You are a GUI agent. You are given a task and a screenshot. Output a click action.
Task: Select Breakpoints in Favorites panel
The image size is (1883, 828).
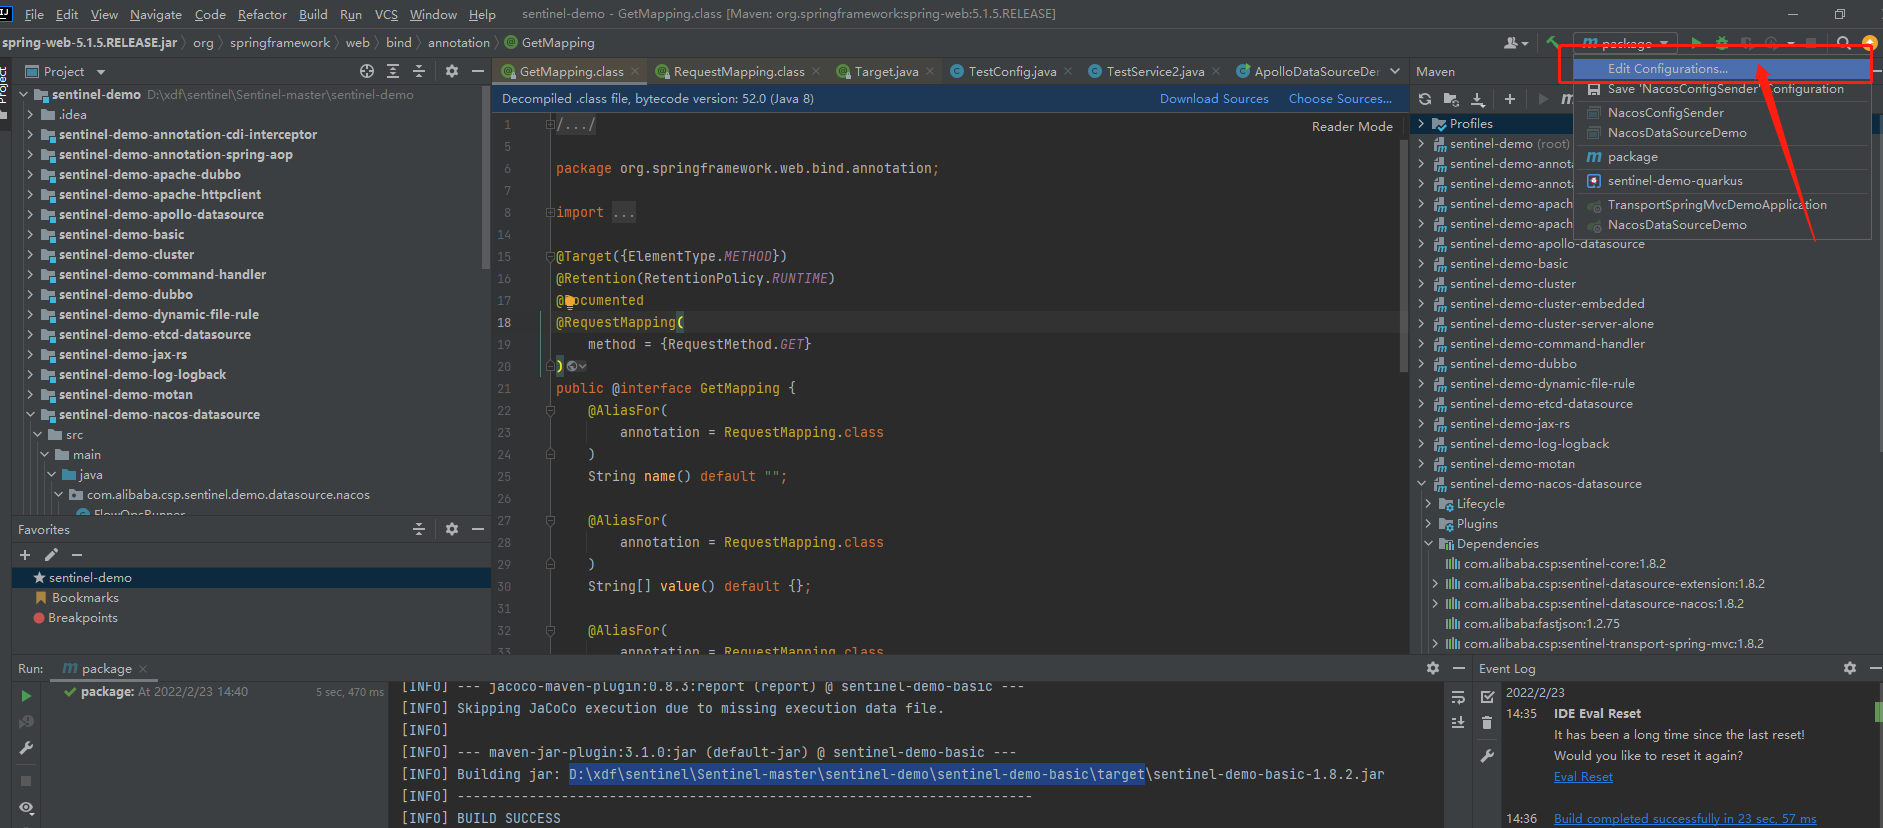(83, 618)
